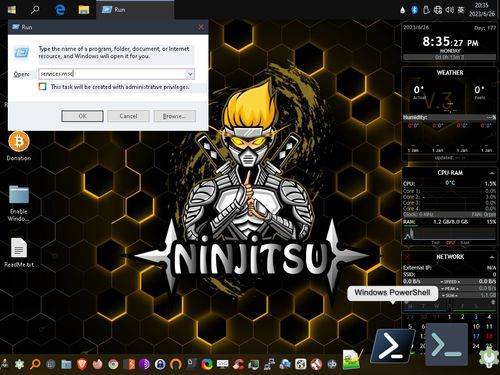Open Windows PowerShell from the dock
The width and height of the screenshot is (500, 375).
coord(393,345)
